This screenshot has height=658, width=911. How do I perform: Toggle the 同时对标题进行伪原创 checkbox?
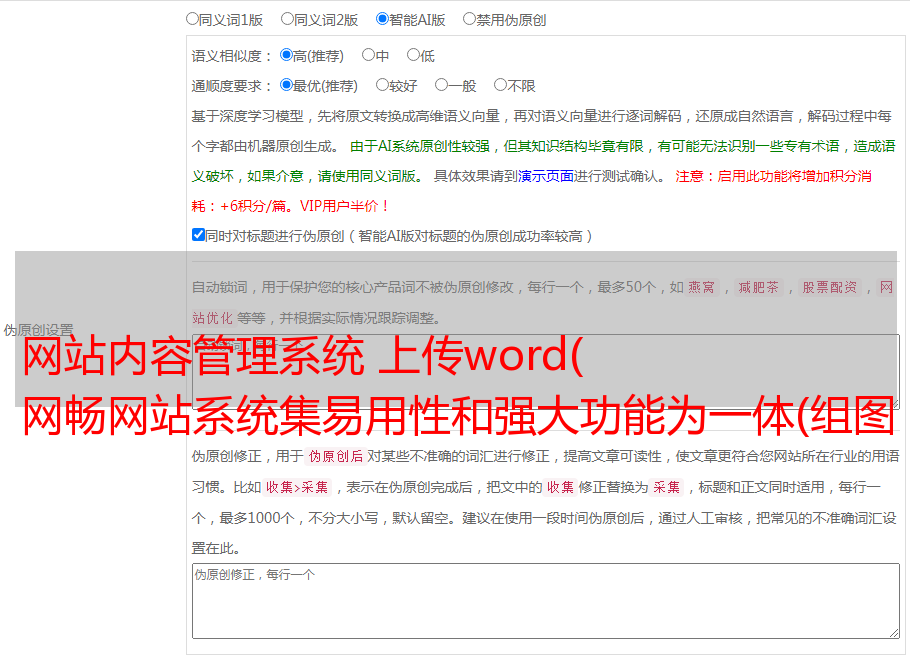[198, 235]
